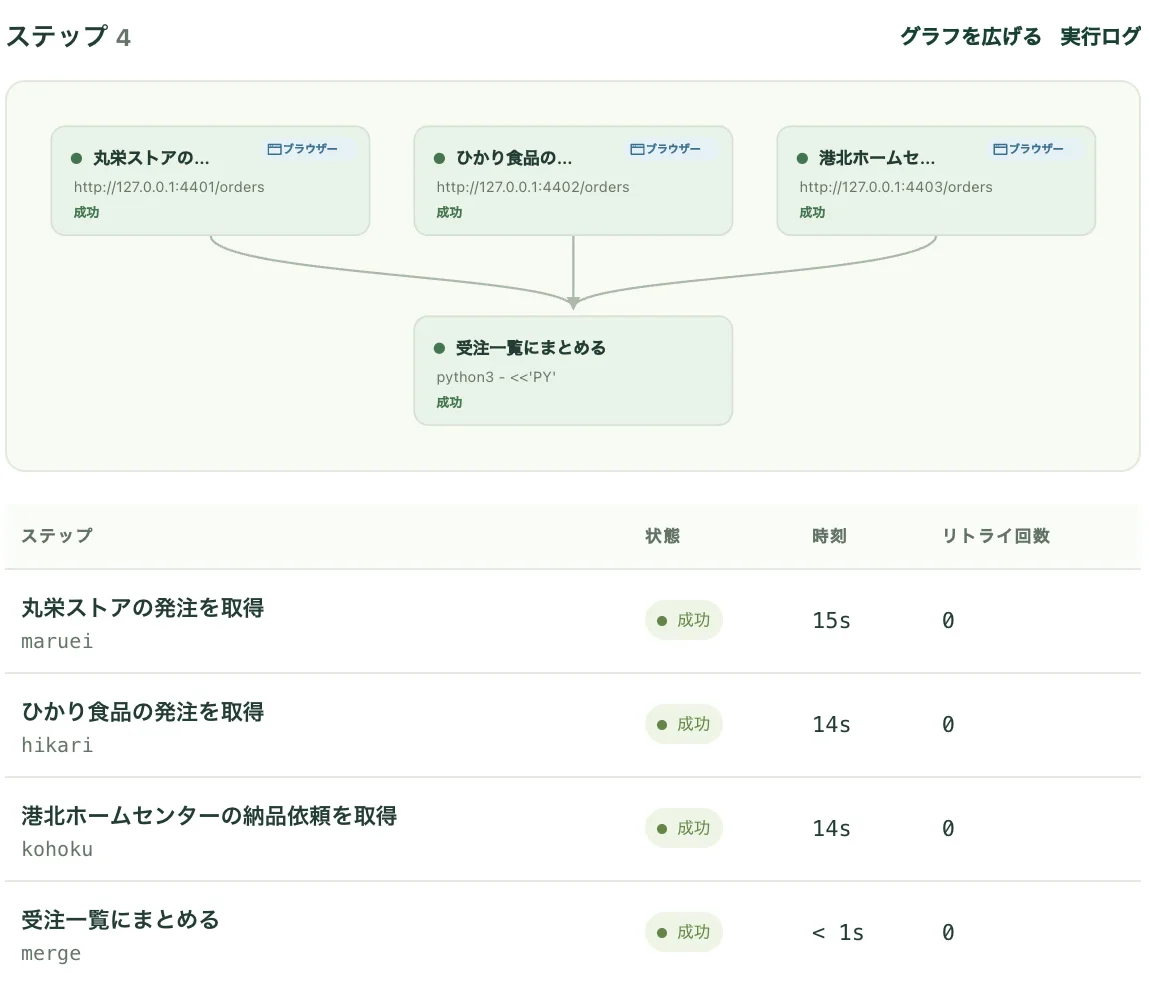Click the 状態 column header

[662, 536]
